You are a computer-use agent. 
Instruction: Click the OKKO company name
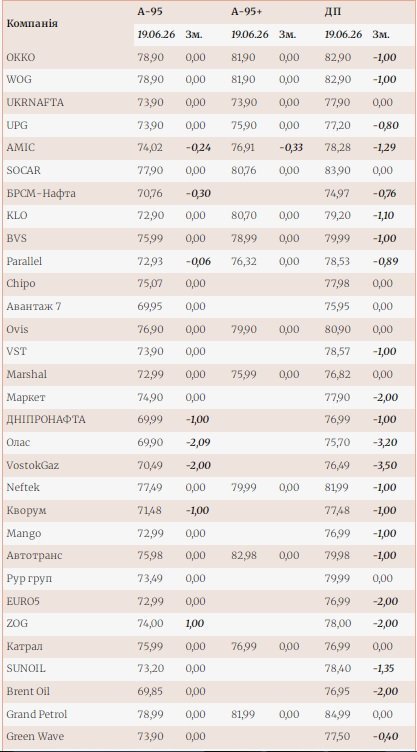[21, 57]
